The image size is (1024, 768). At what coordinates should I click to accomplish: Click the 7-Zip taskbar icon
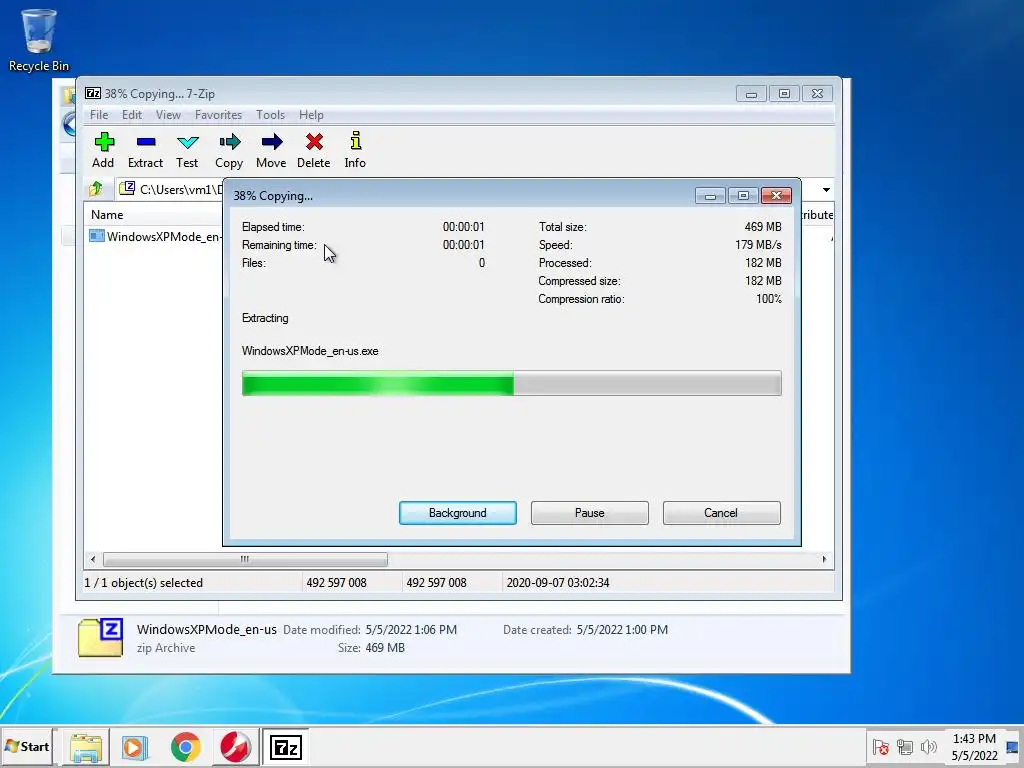(x=286, y=747)
